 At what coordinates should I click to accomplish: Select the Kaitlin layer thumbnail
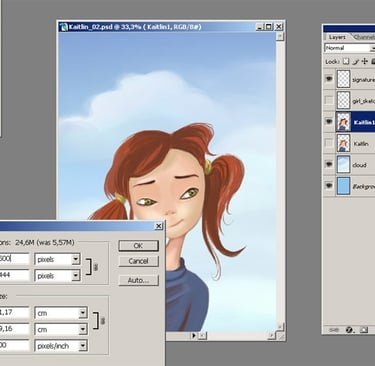coord(343,143)
